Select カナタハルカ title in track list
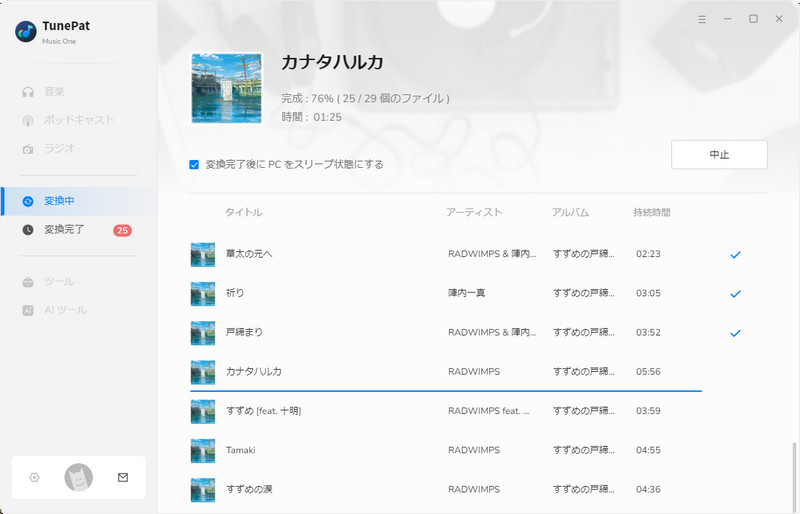Viewport: 800px width, 514px height. [x=254, y=372]
